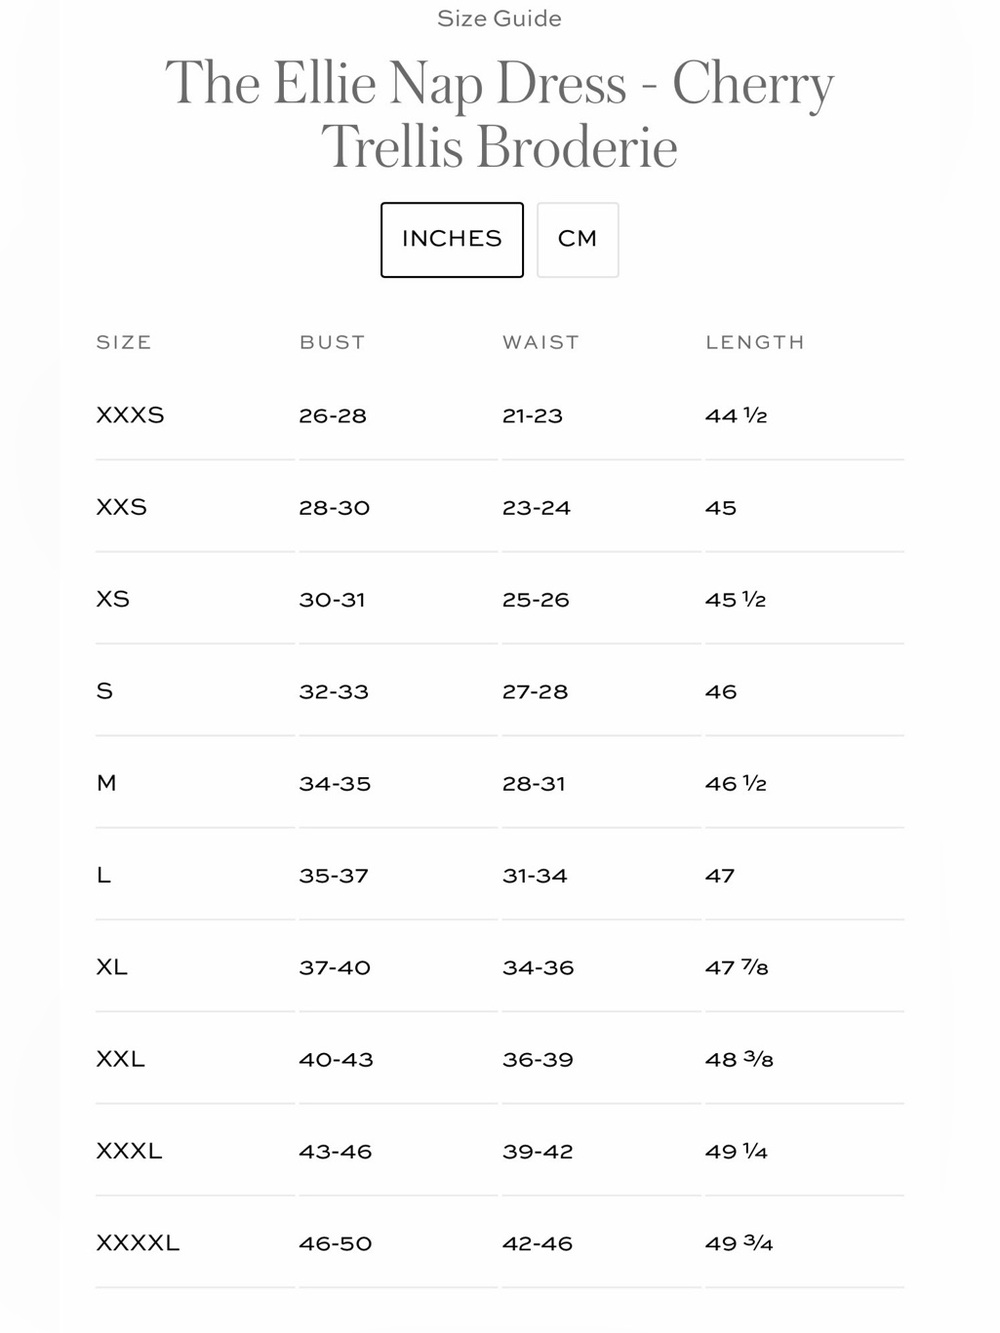Click the Size Guide heading text
This screenshot has height=1333, width=1000.
coord(499,18)
